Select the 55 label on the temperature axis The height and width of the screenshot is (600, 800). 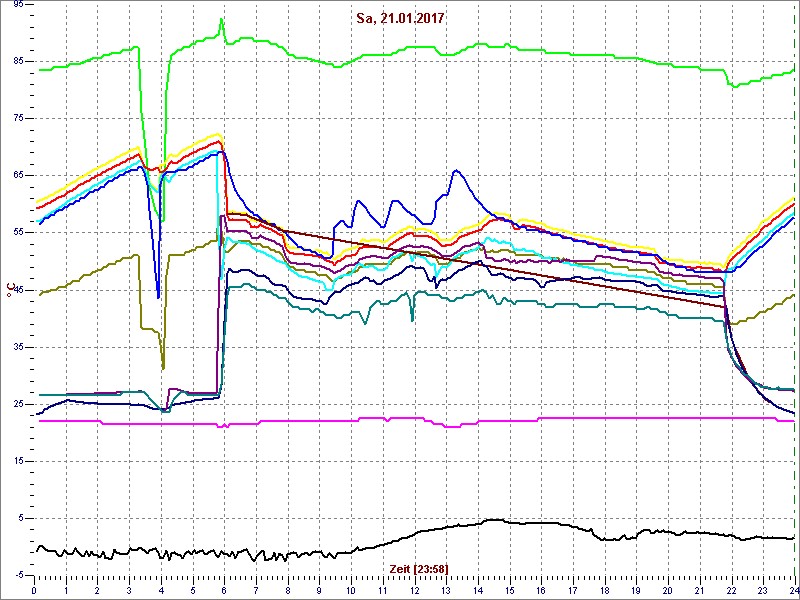tap(18, 233)
